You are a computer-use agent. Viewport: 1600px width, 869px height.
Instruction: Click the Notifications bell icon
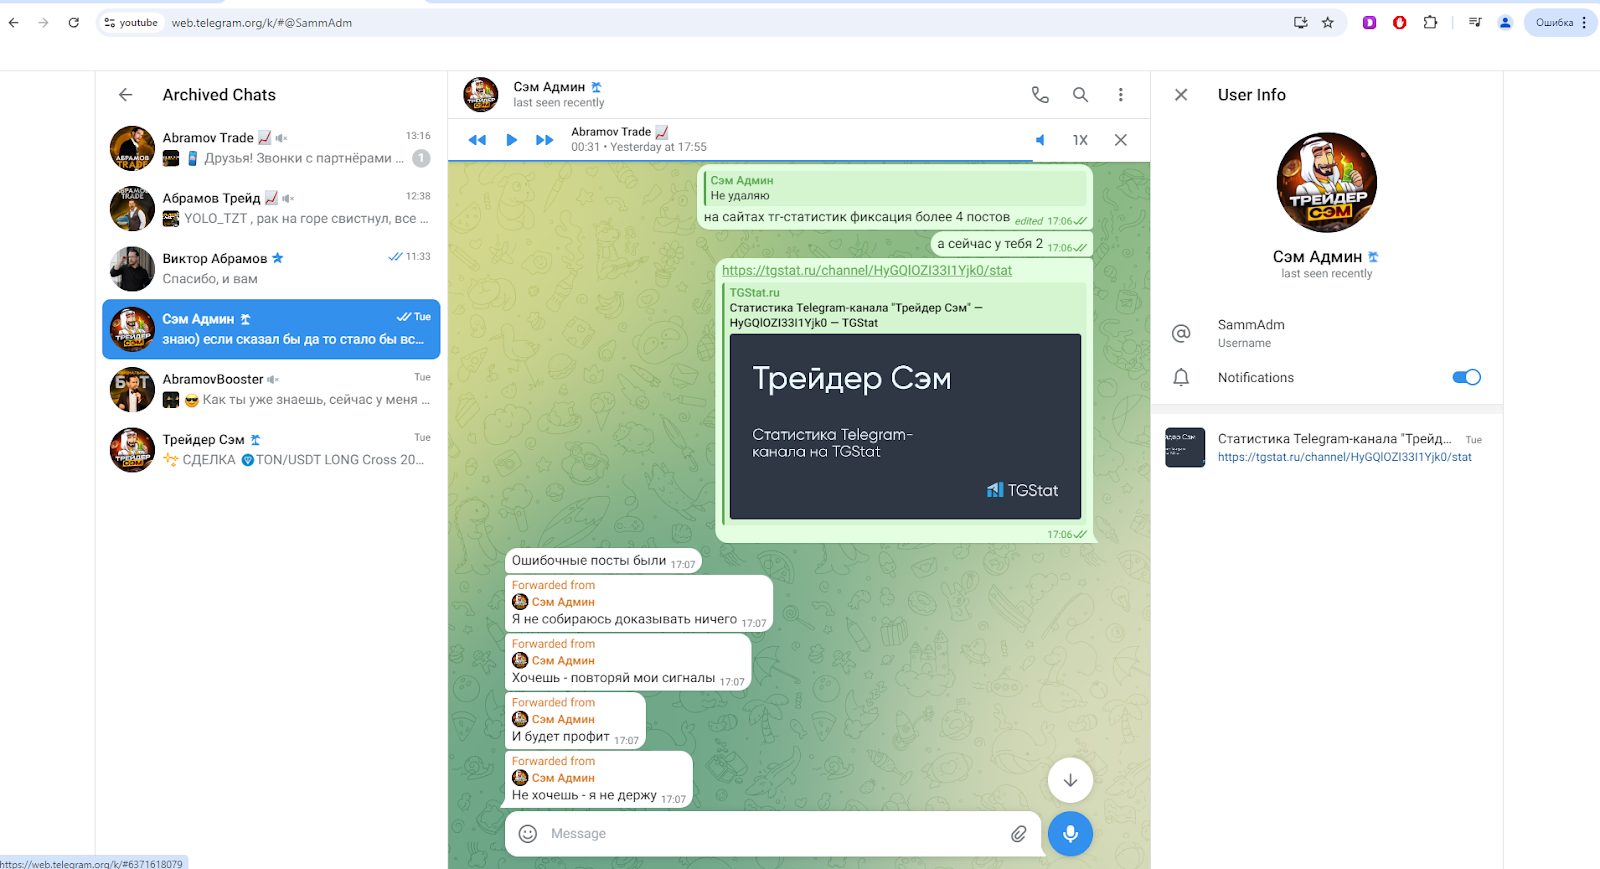(1181, 377)
